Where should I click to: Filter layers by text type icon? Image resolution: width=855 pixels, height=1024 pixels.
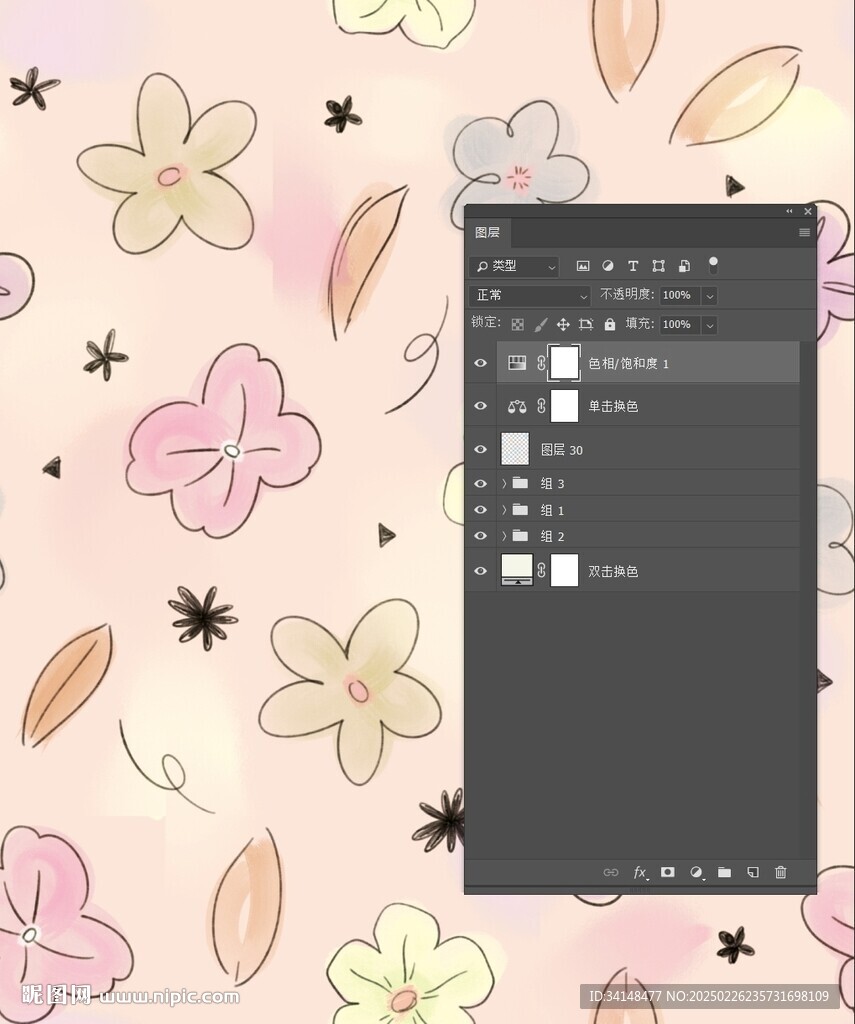coord(633,266)
